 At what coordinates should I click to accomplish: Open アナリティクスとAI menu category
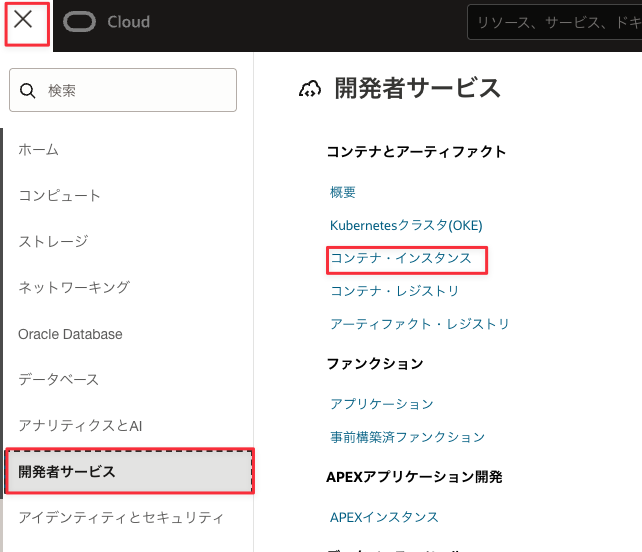pyautogui.click(x=81, y=425)
